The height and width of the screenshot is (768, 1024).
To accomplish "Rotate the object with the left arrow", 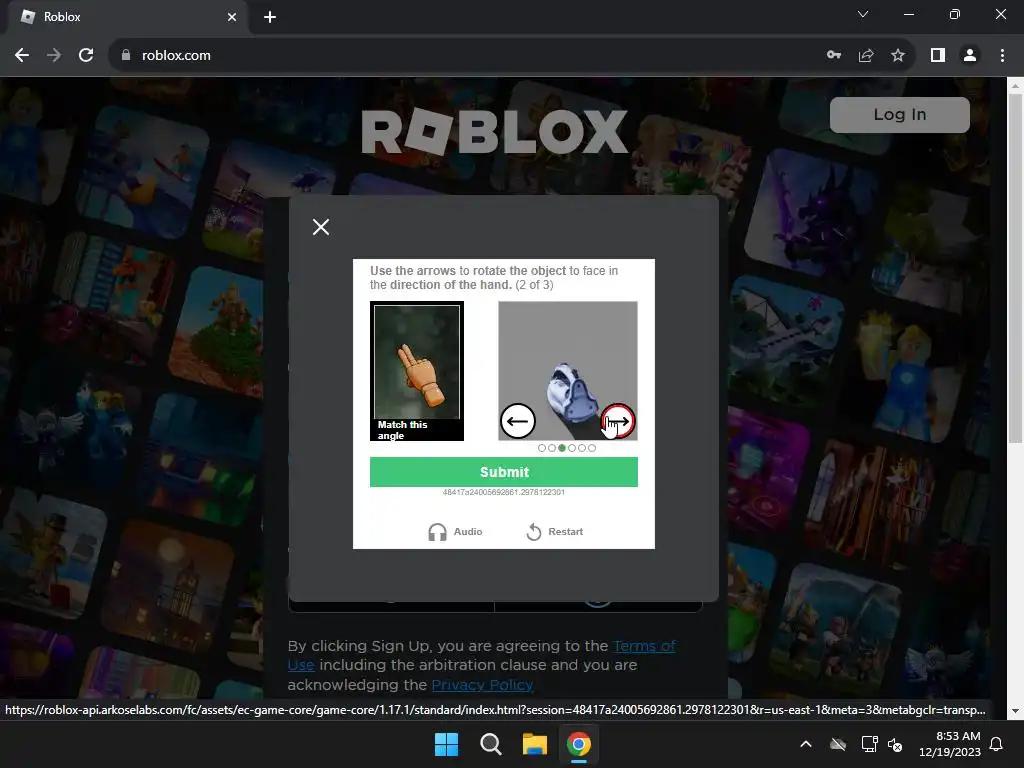I will (518, 421).
